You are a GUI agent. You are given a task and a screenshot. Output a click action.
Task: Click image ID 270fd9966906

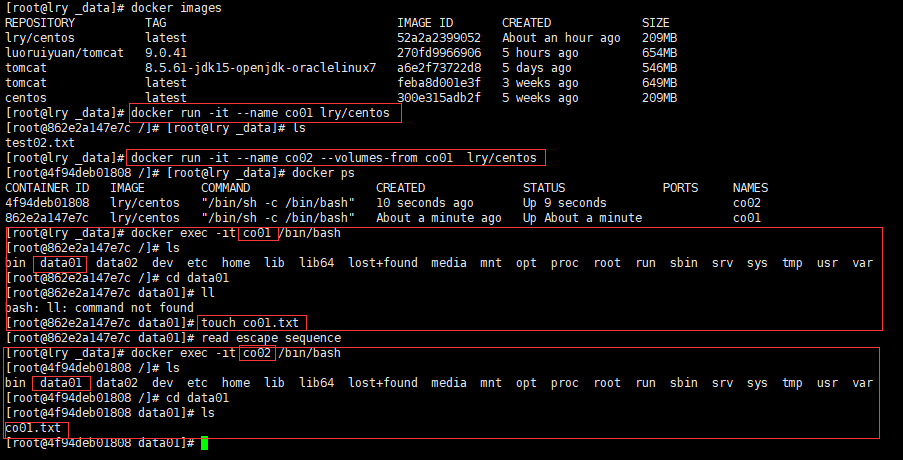(x=439, y=53)
